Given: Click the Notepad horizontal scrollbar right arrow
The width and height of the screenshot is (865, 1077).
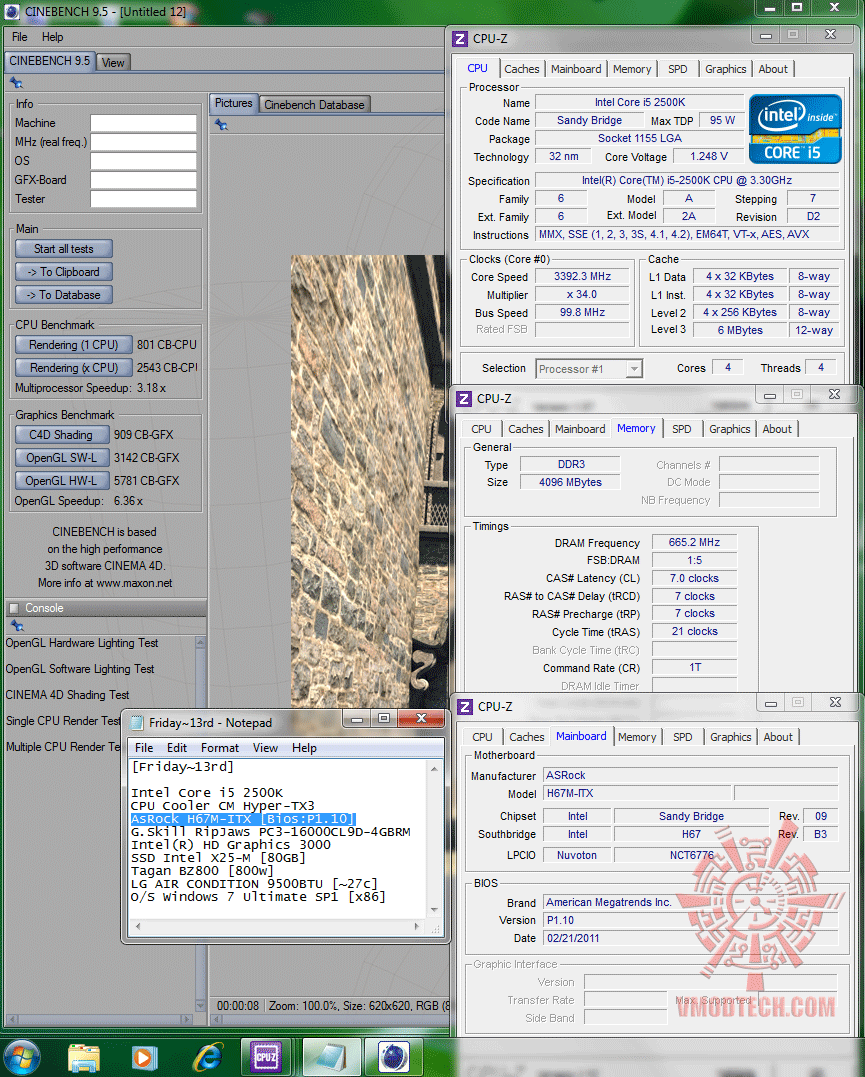Looking at the screenshot, I should tap(417, 927).
